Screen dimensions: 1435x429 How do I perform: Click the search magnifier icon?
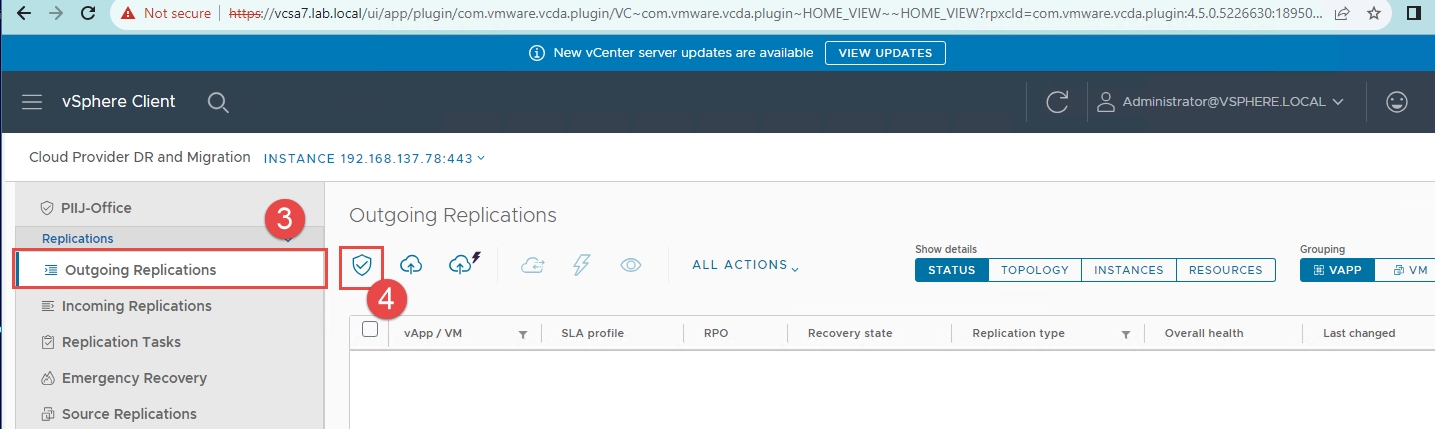218,102
